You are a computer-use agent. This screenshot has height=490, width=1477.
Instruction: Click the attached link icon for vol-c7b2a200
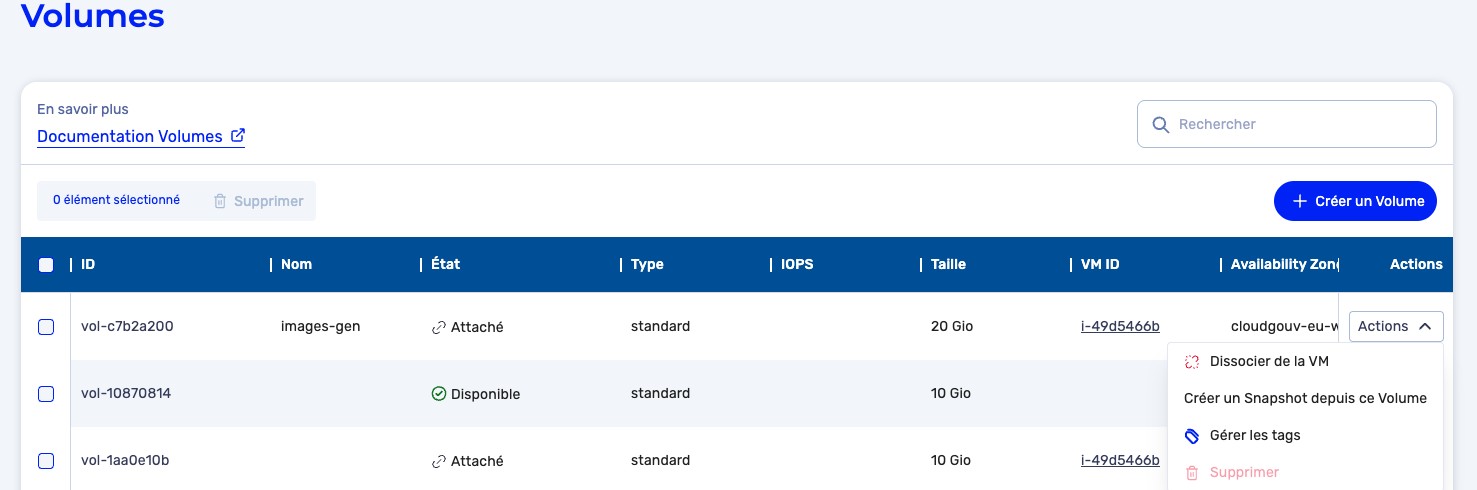[438, 327]
